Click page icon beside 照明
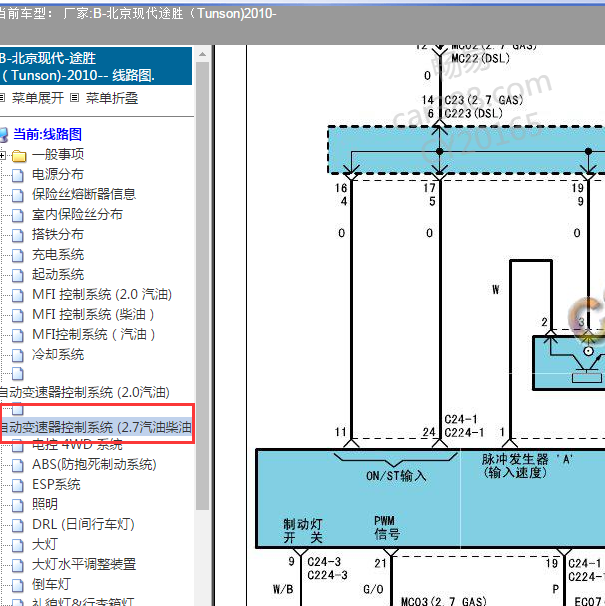Viewport: 605px width, 606px height. coord(18,506)
